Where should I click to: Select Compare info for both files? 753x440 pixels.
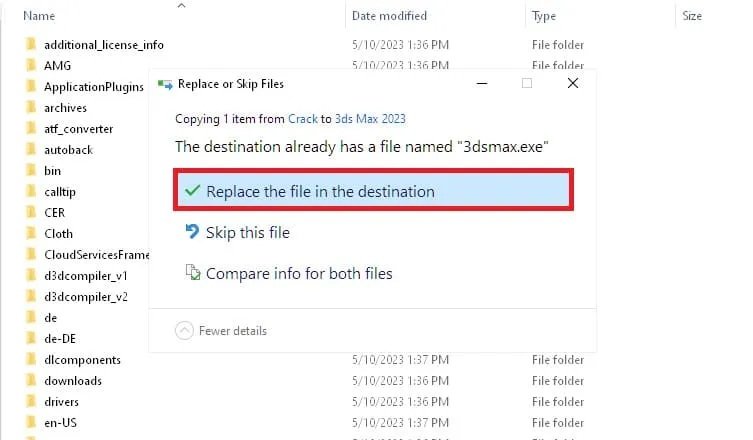tap(299, 273)
